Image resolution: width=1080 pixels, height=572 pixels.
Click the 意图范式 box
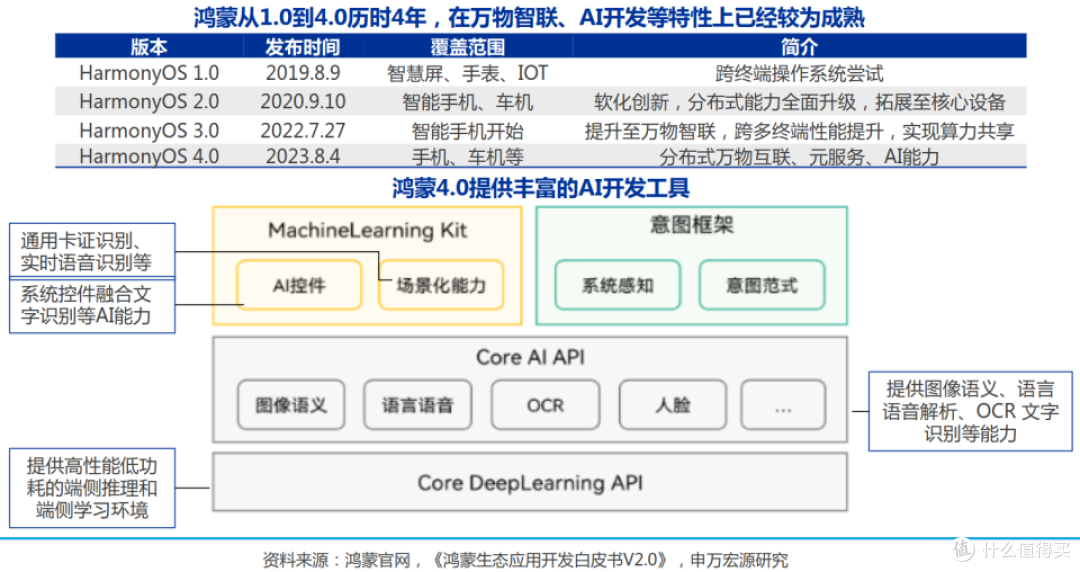click(x=762, y=285)
